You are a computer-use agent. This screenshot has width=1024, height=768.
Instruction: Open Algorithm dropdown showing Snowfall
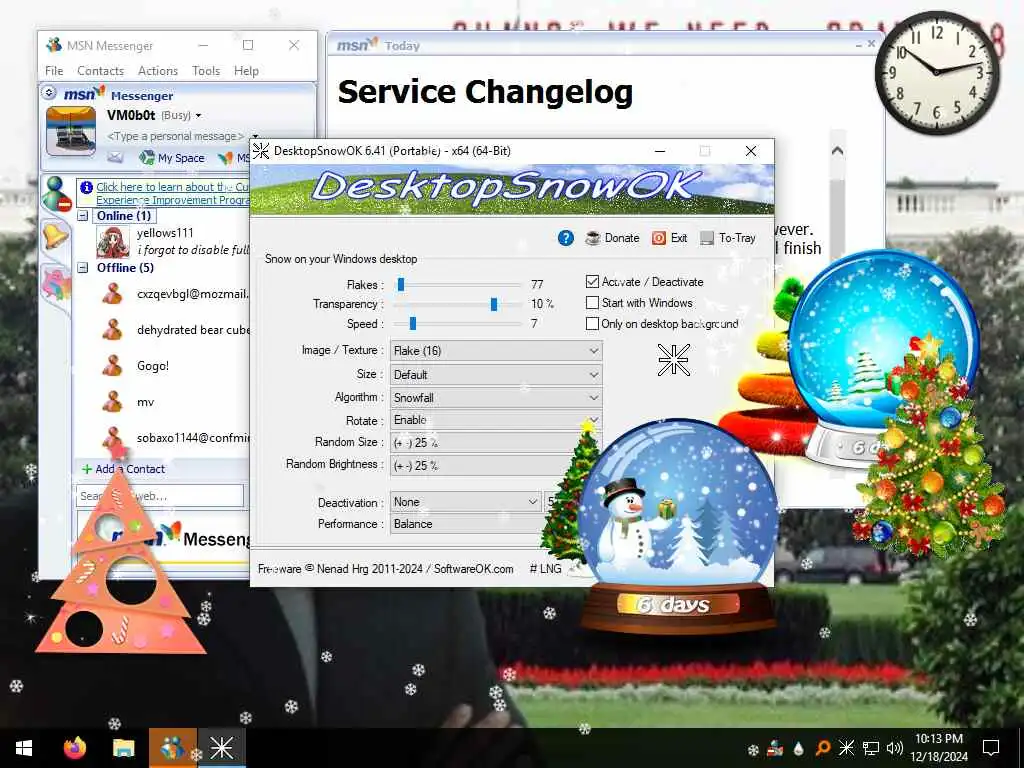(496, 397)
